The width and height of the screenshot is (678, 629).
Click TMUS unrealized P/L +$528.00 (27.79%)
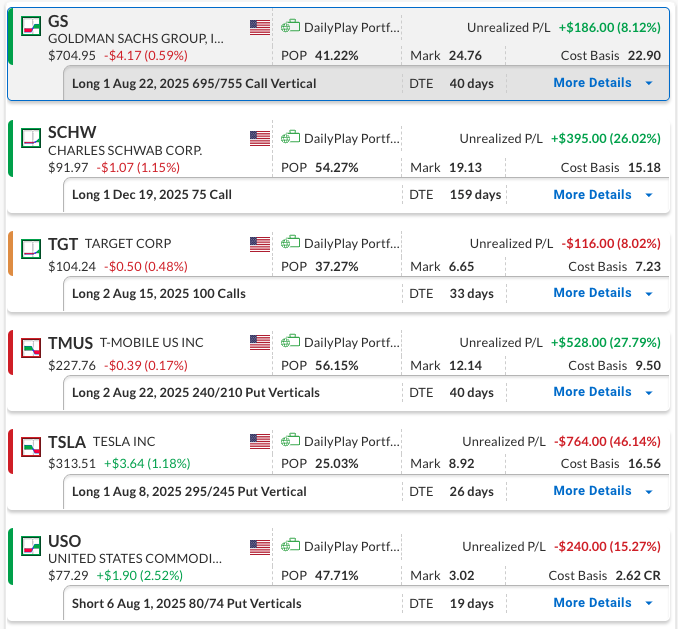[606, 343]
